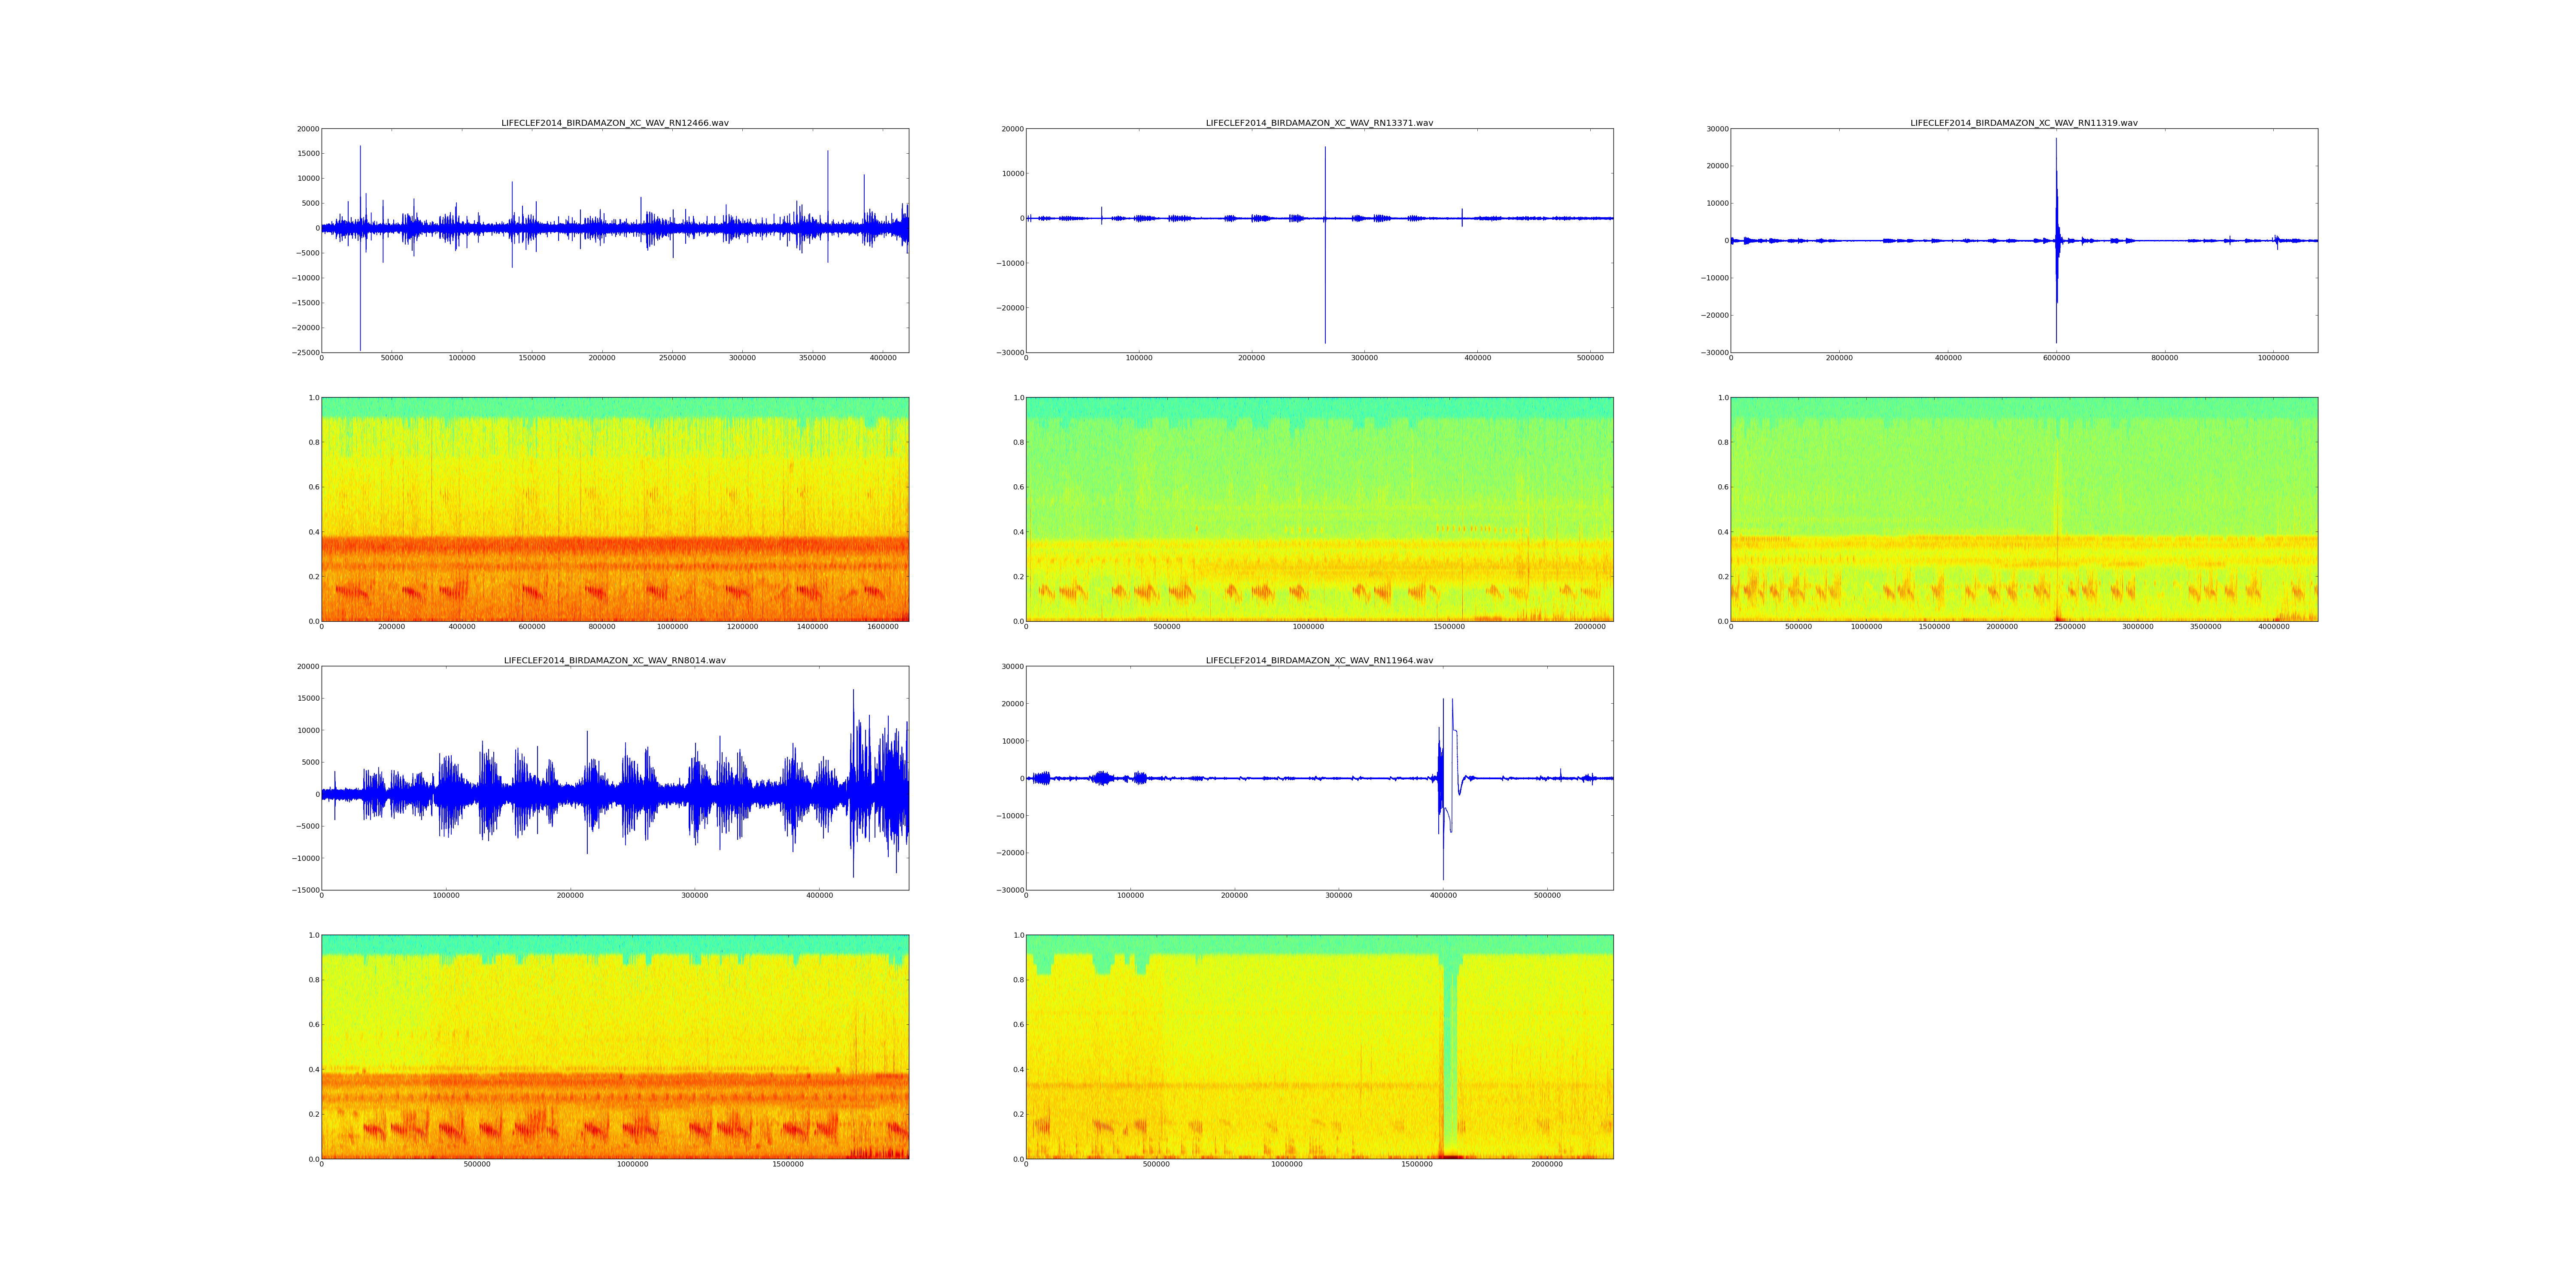The height and width of the screenshot is (1288, 2576).
Task: Click the green vertical gap in RN11964 spectrogram
Action: [x=1450, y=1050]
